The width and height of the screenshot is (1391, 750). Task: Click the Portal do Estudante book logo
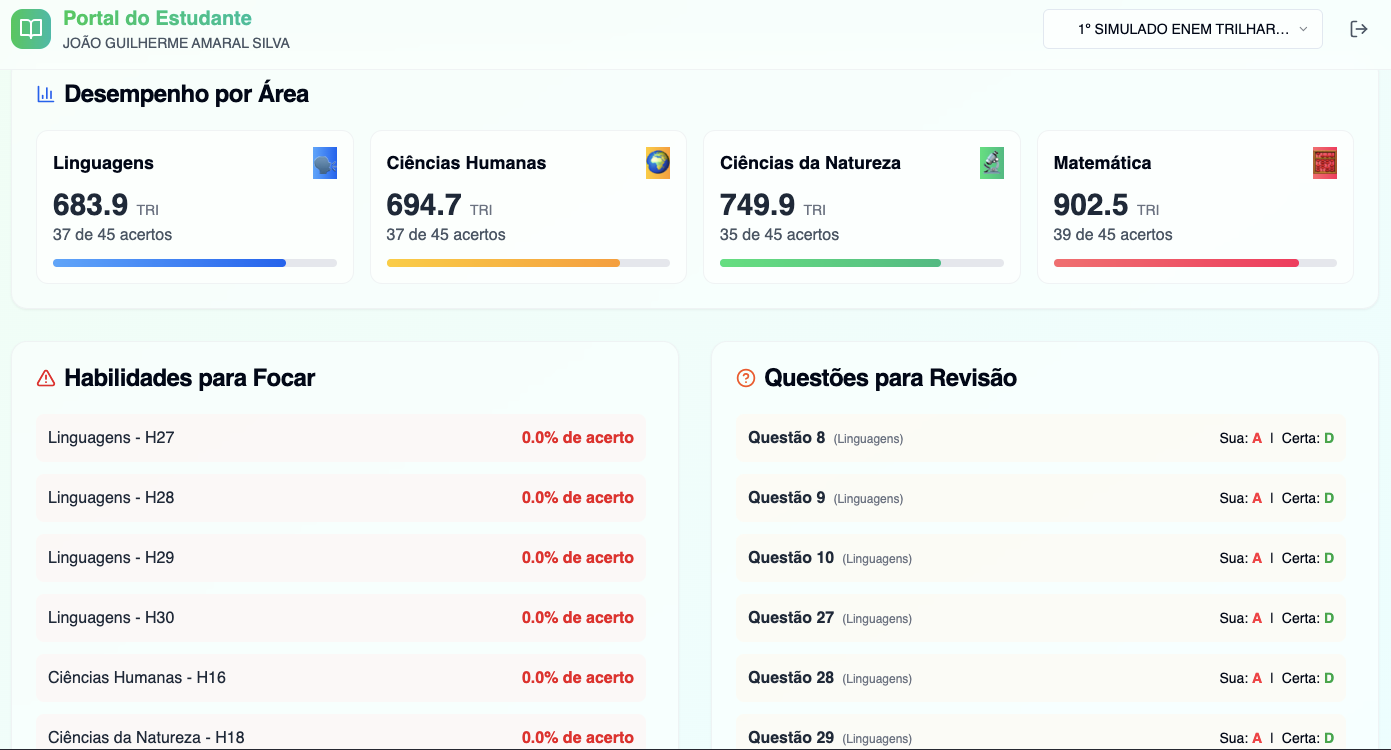pos(31,29)
